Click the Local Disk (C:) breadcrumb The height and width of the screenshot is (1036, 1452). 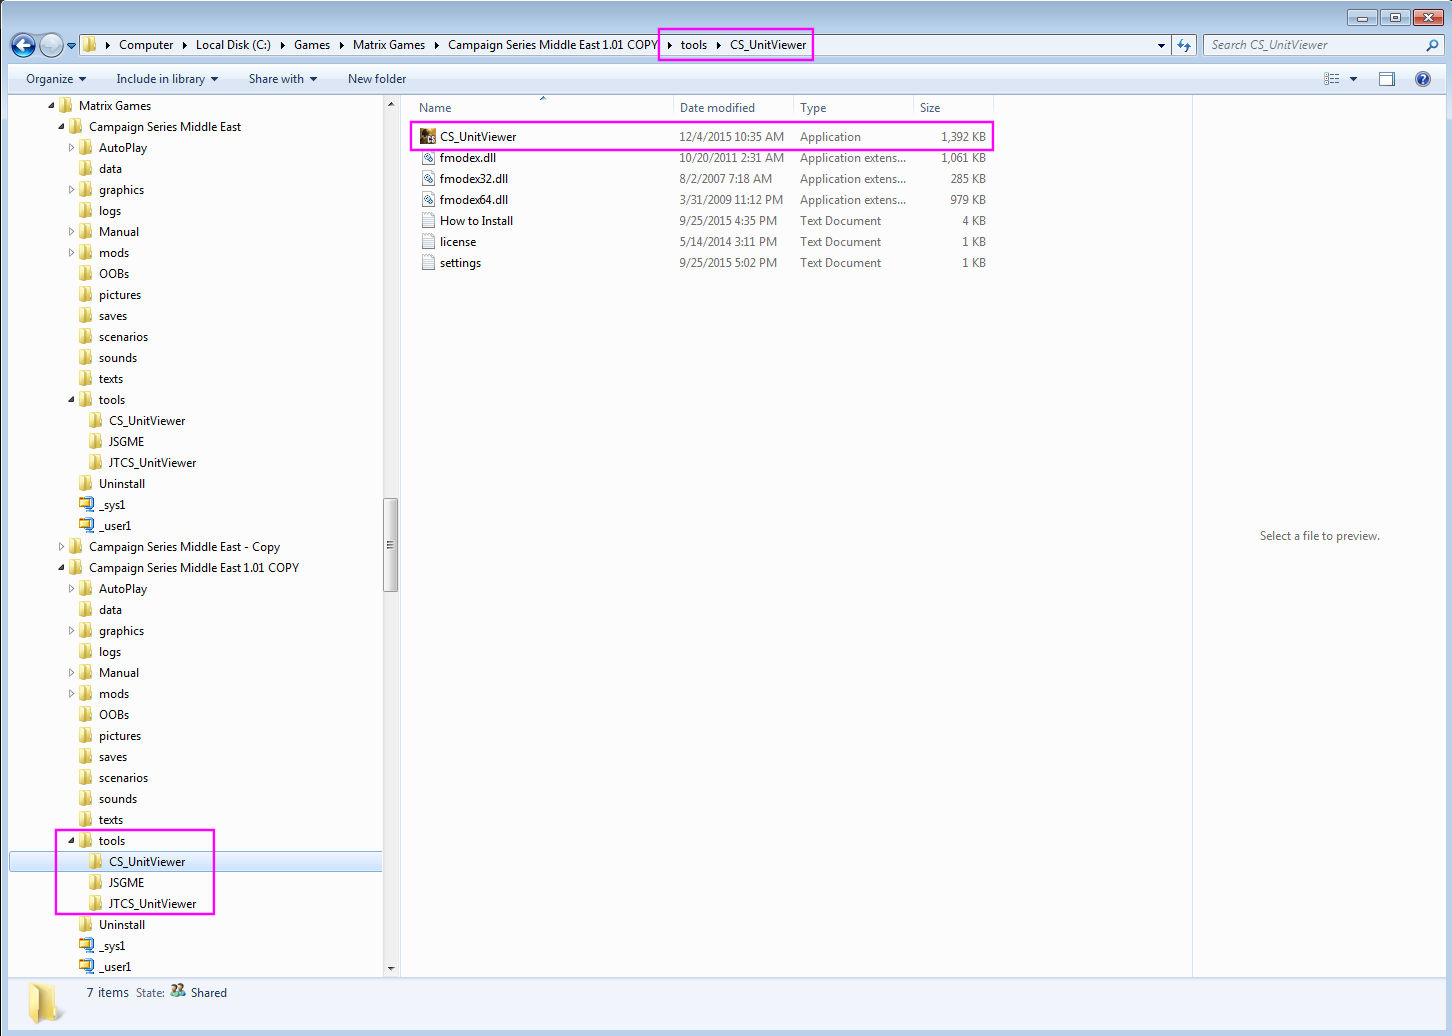click(233, 45)
